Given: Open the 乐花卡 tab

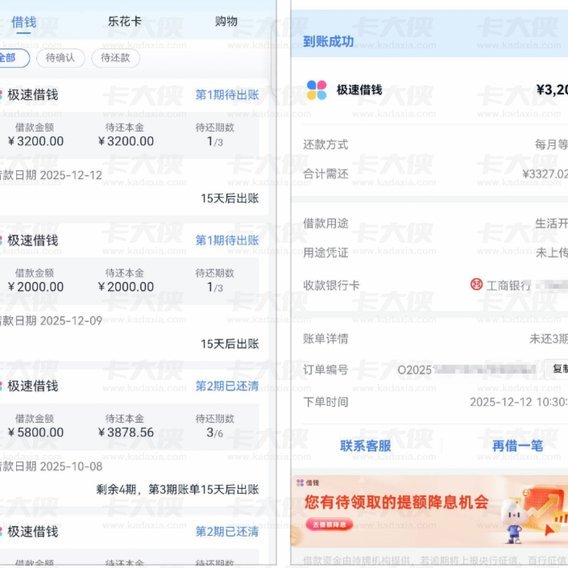Looking at the screenshot, I should tap(125, 22).
